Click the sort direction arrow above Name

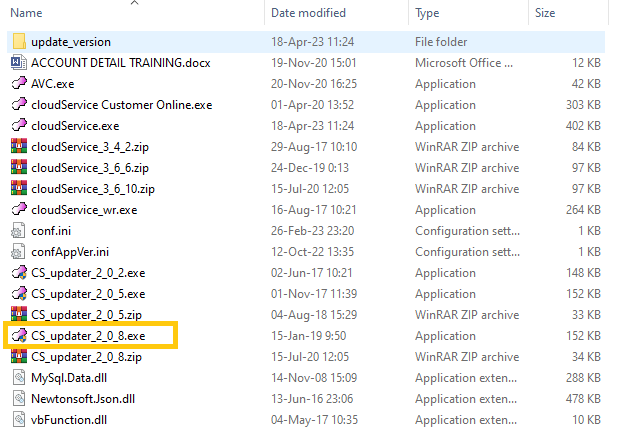point(135,3)
